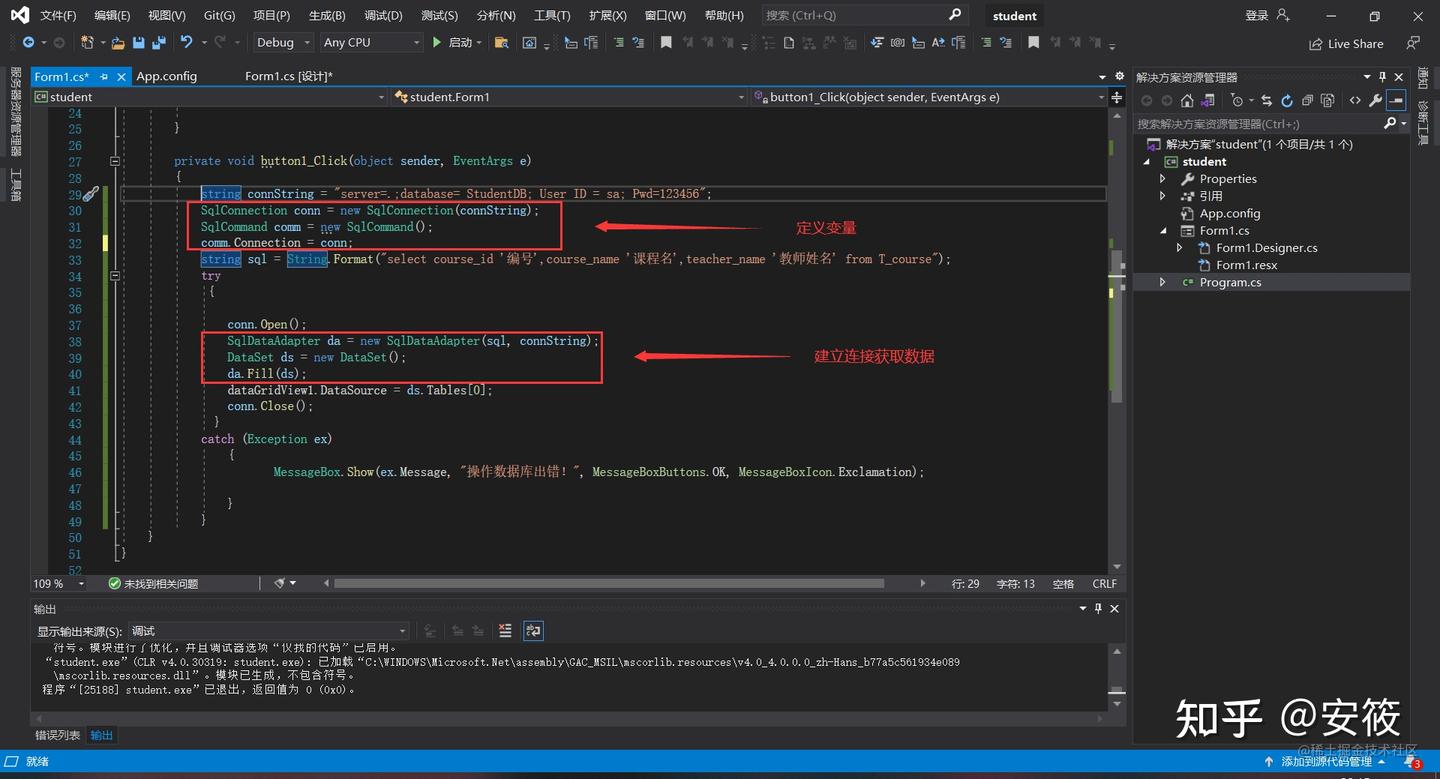Screen dimensions: 1440x779
Task: Pin the Solution Explorer panel
Action: 1383,76
